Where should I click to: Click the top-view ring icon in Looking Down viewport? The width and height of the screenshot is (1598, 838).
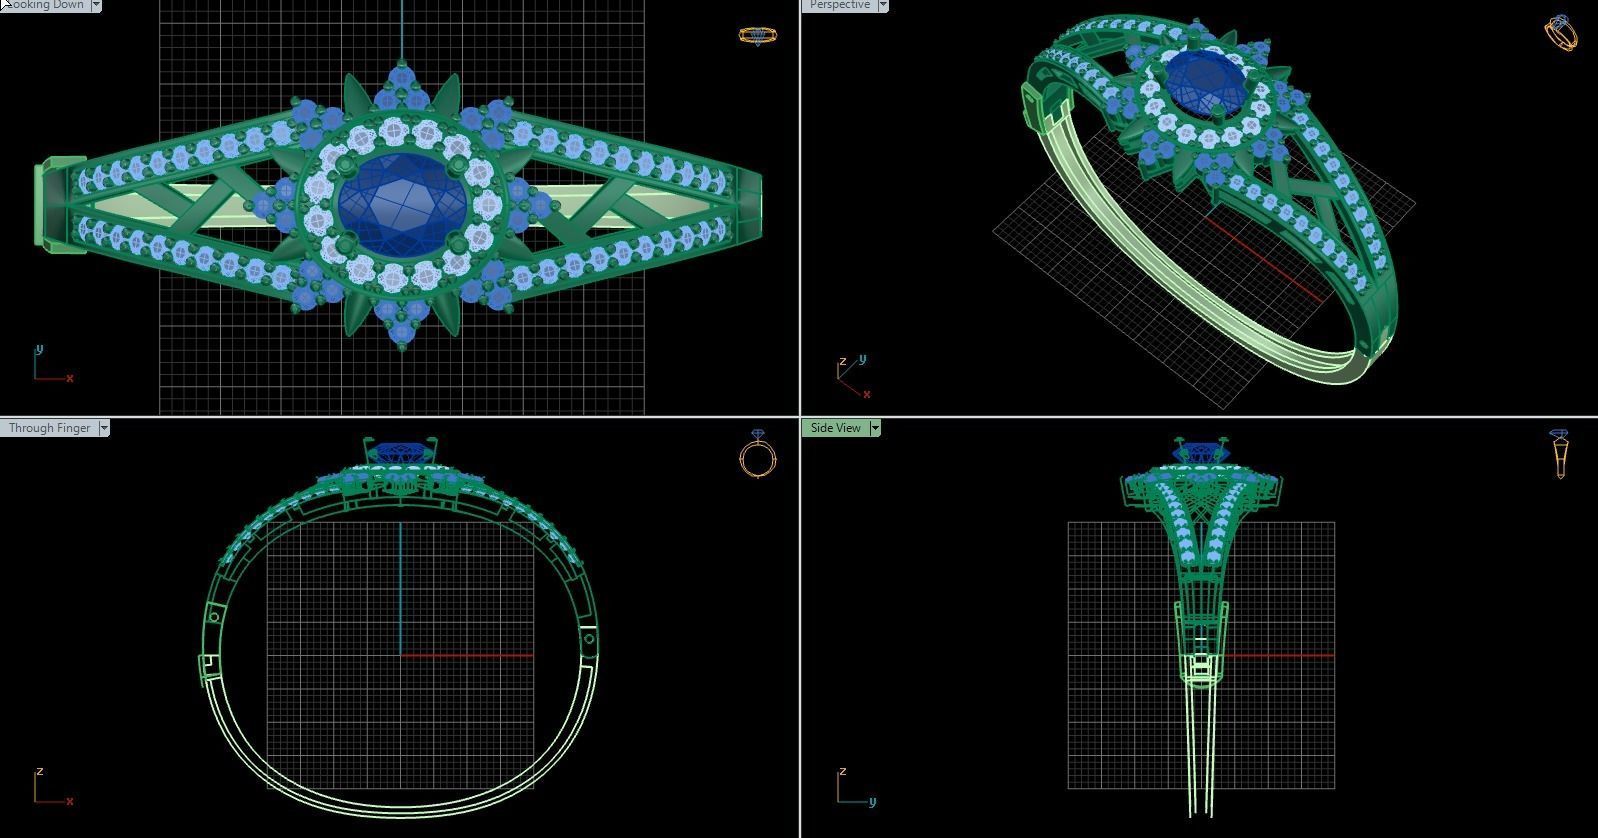[x=757, y=35]
